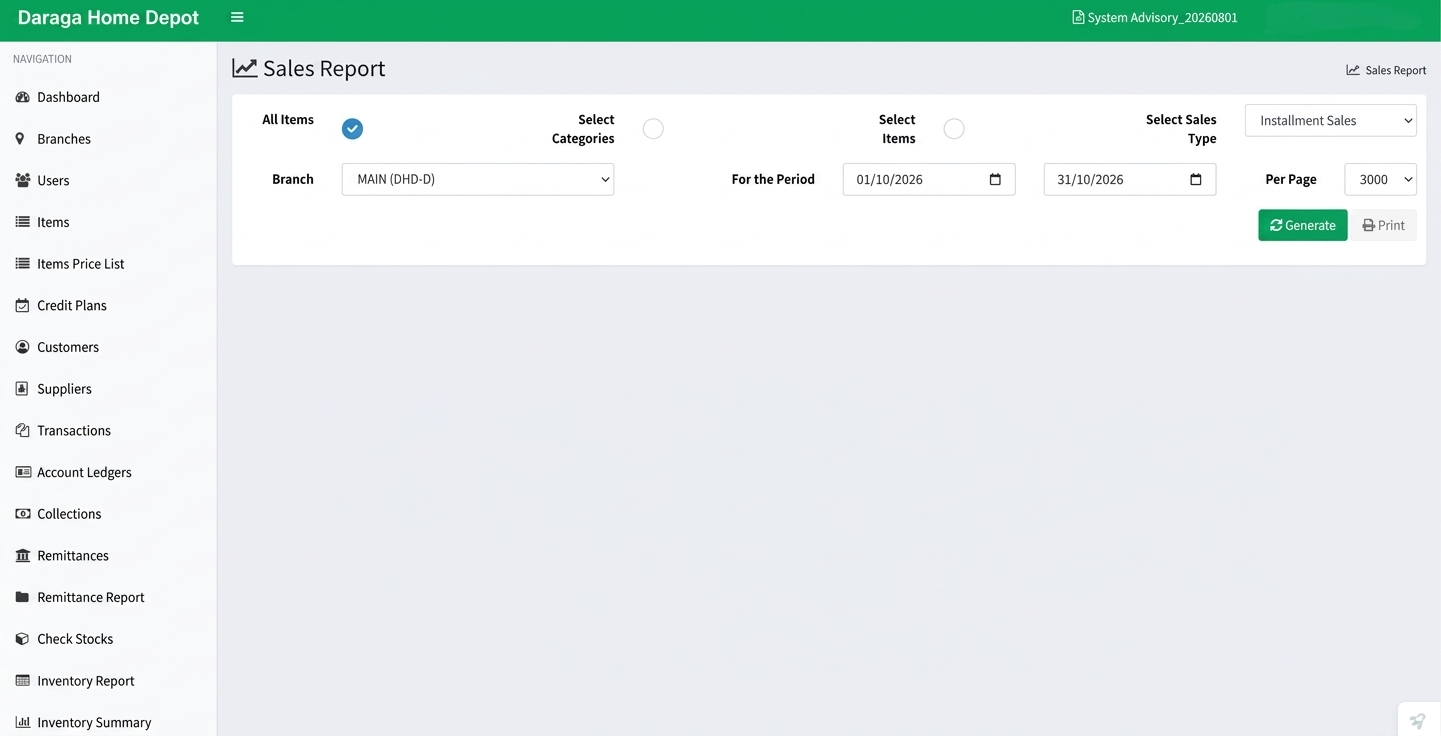The width and height of the screenshot is (1441, 736).
Task: Click the Sales Report breadcrumb link
Action: (1386, 70)
